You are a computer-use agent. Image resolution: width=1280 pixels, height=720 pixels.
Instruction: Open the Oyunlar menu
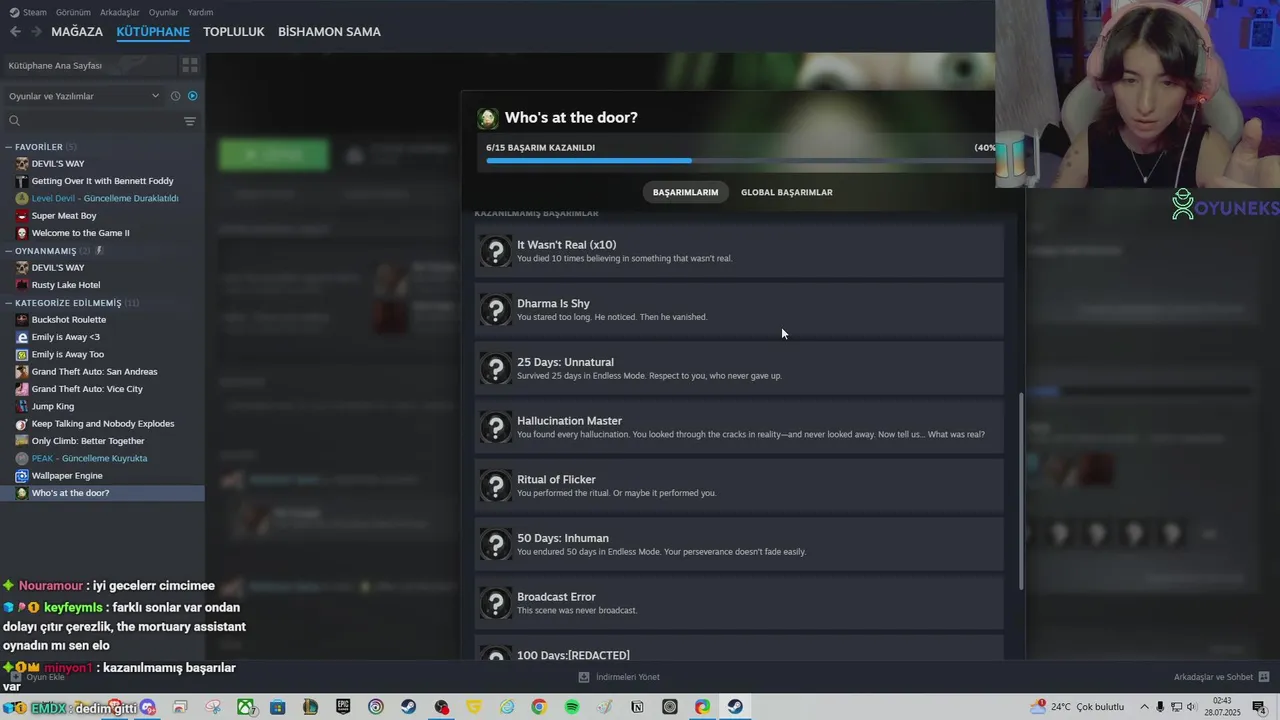pos(164,12)
